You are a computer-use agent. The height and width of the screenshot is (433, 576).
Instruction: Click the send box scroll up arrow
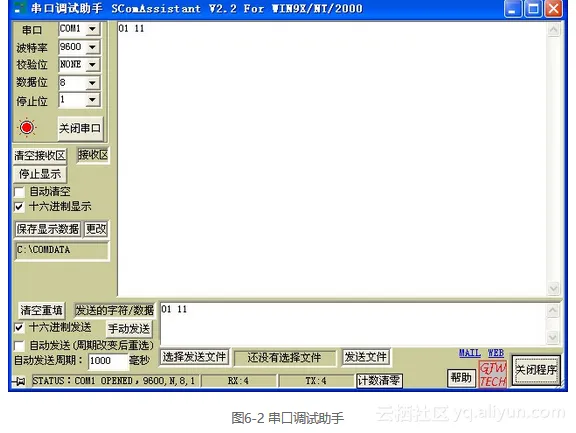pyautogui.click(x=553, y=311)
